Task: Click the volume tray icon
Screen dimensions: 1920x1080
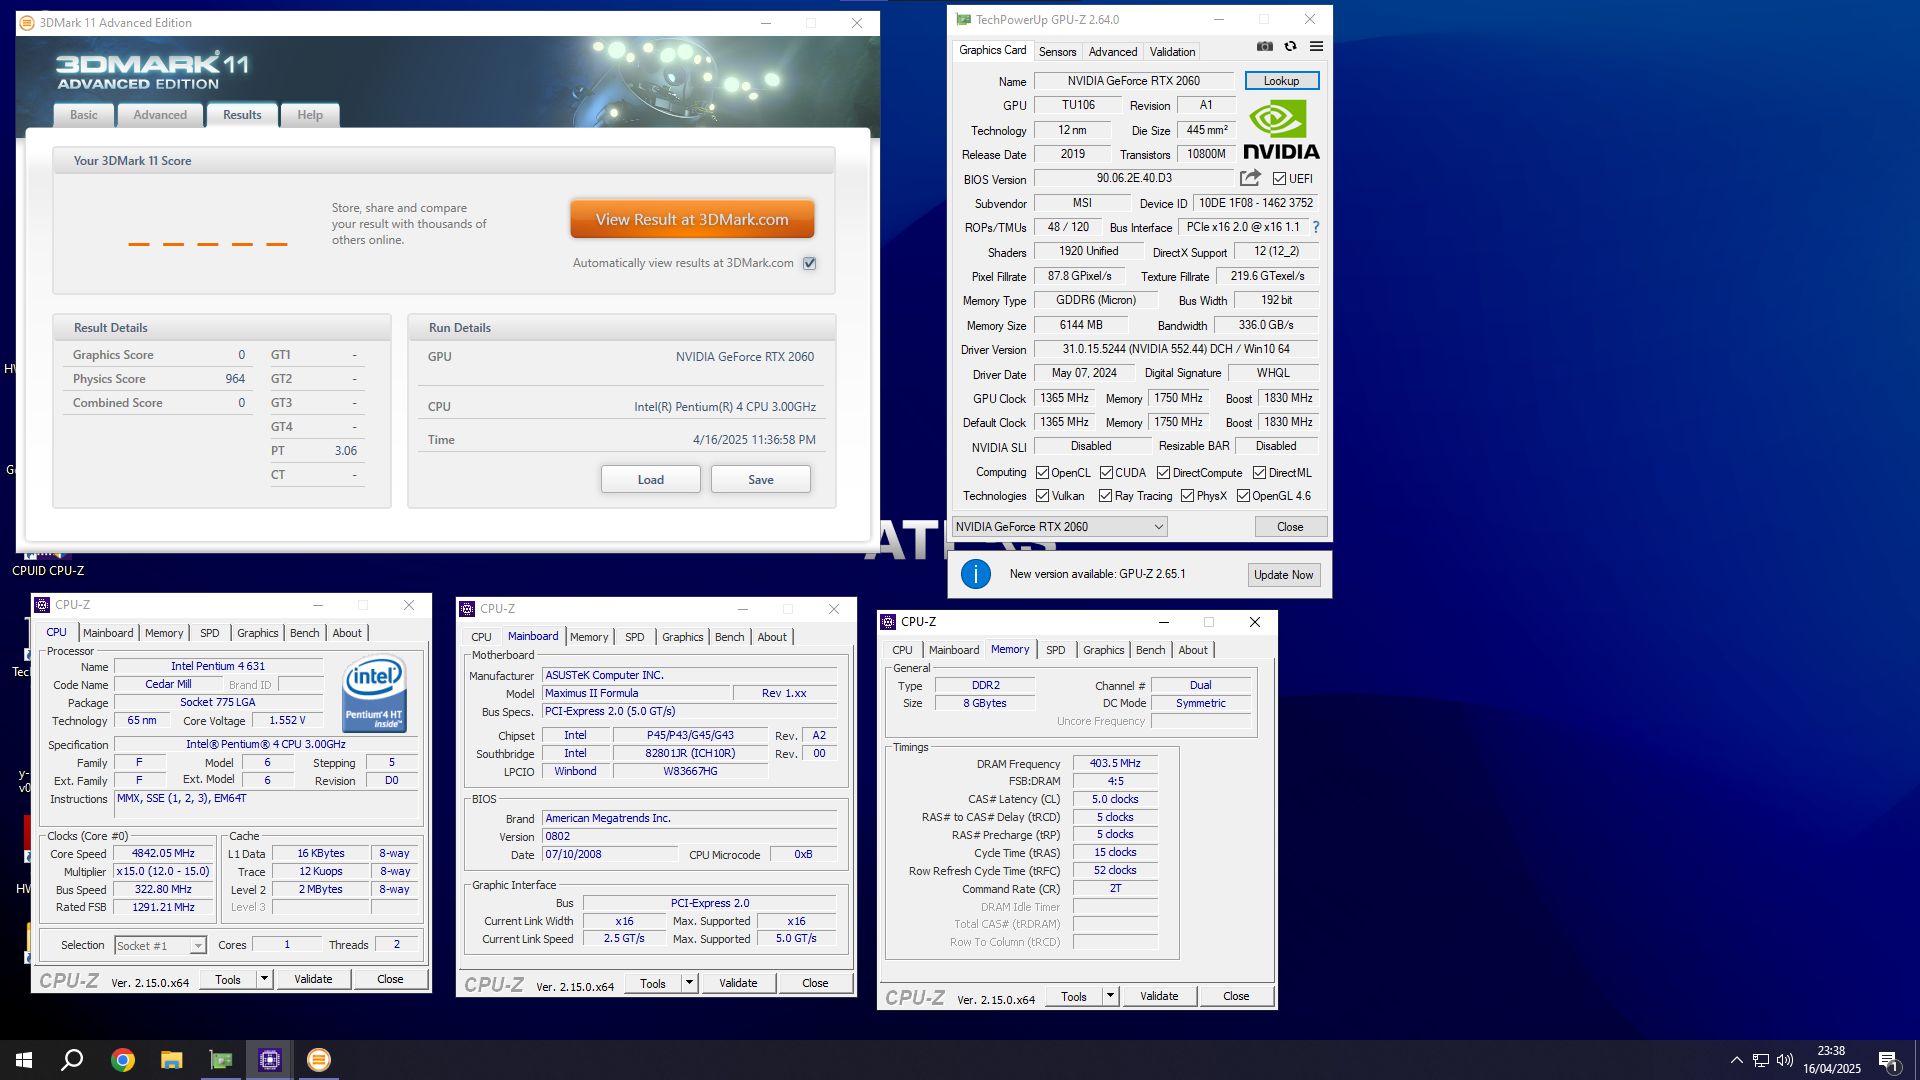Action: point(1785,1060)
